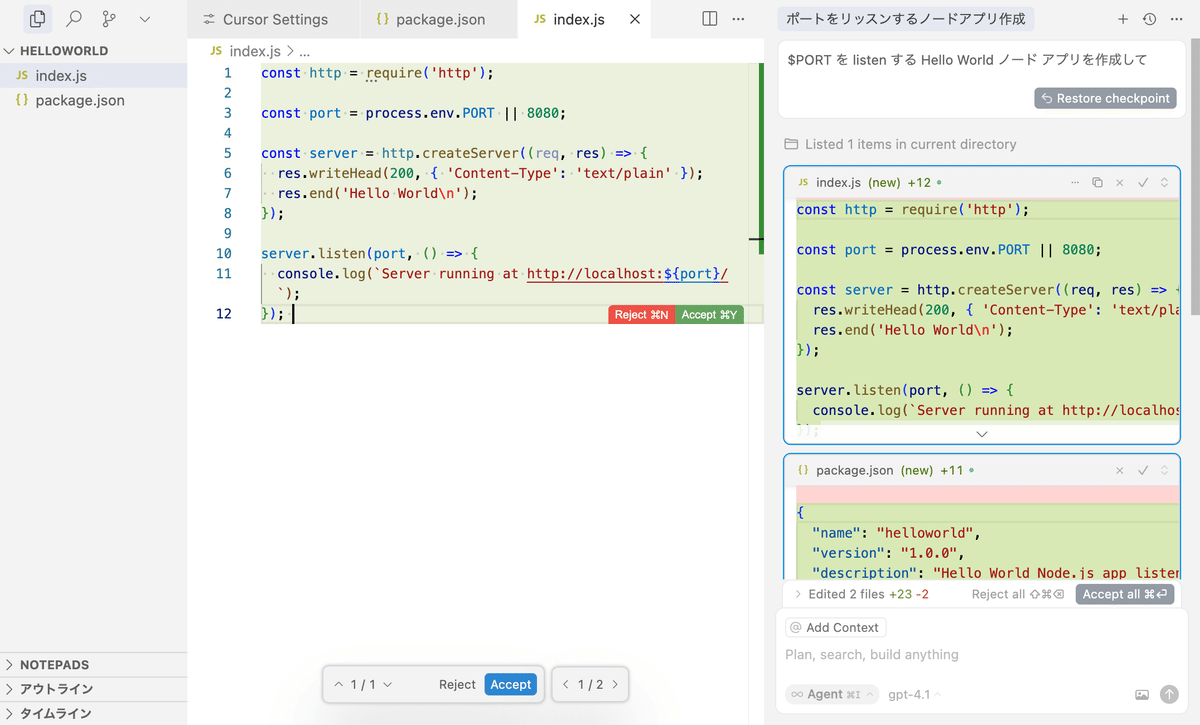Open the Source Control branch icon
Viewport: 1200px width, 725px height.
110,18
